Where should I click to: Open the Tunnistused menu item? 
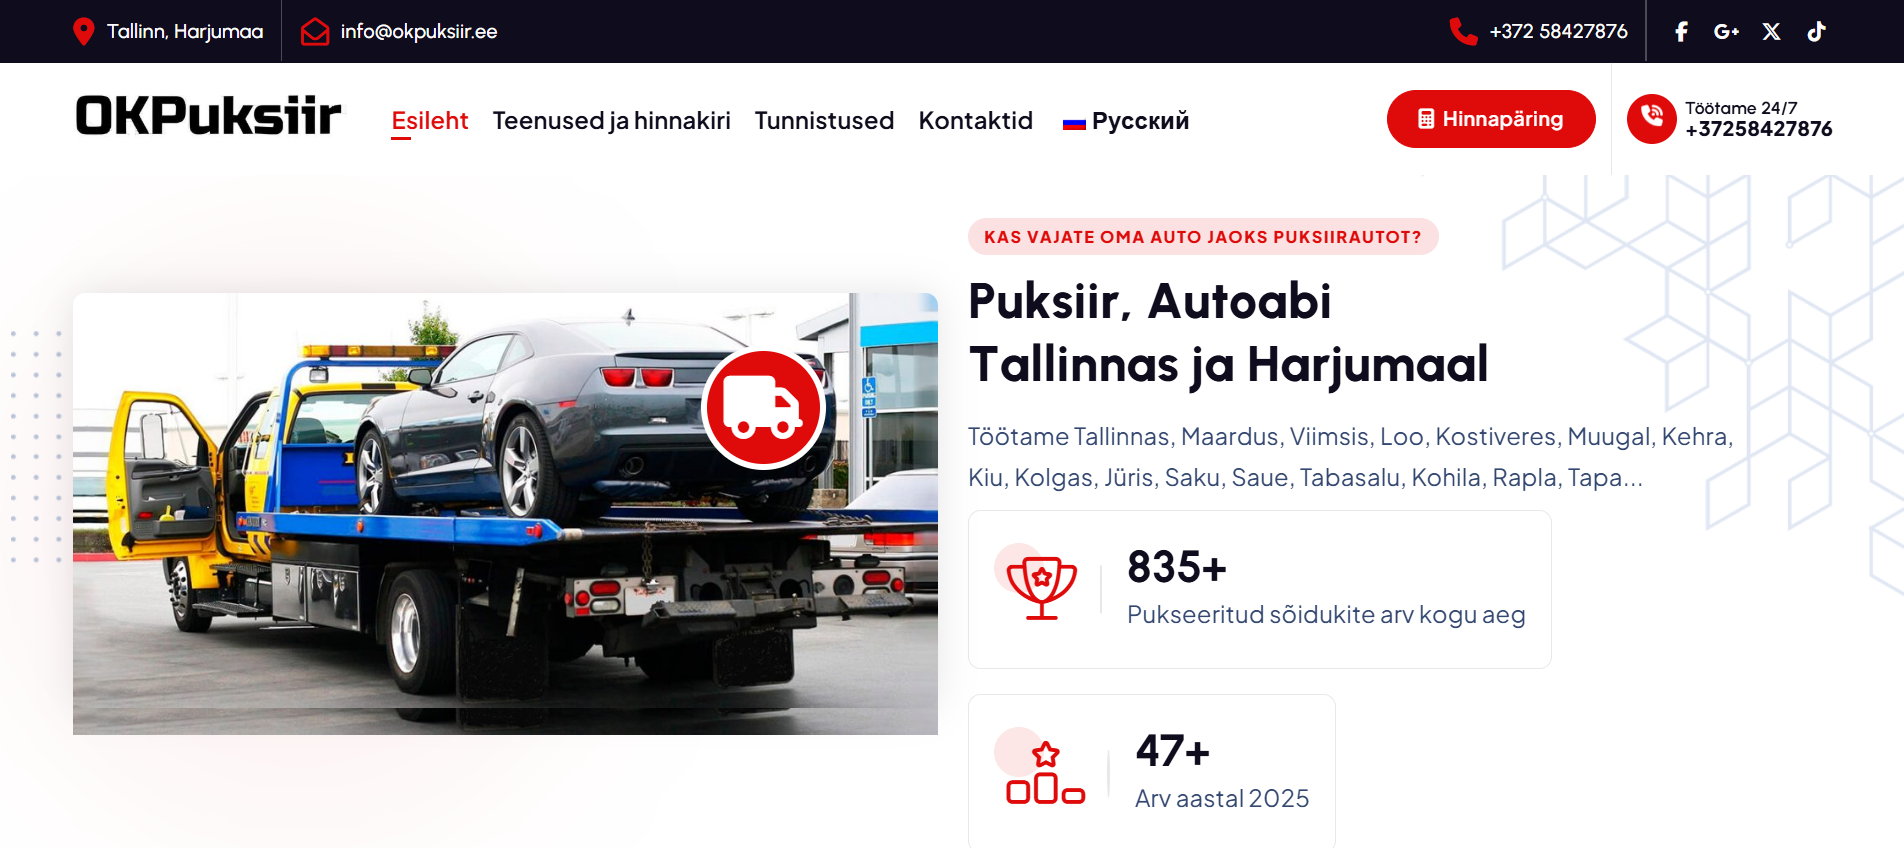click(824, 121)
